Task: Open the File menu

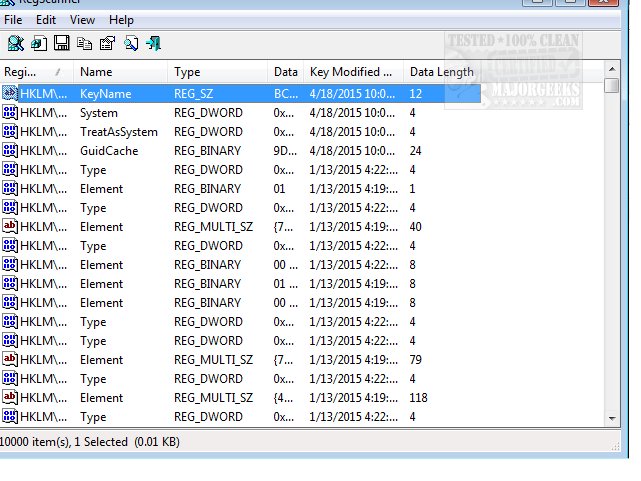Action: [x=13, y=20]
